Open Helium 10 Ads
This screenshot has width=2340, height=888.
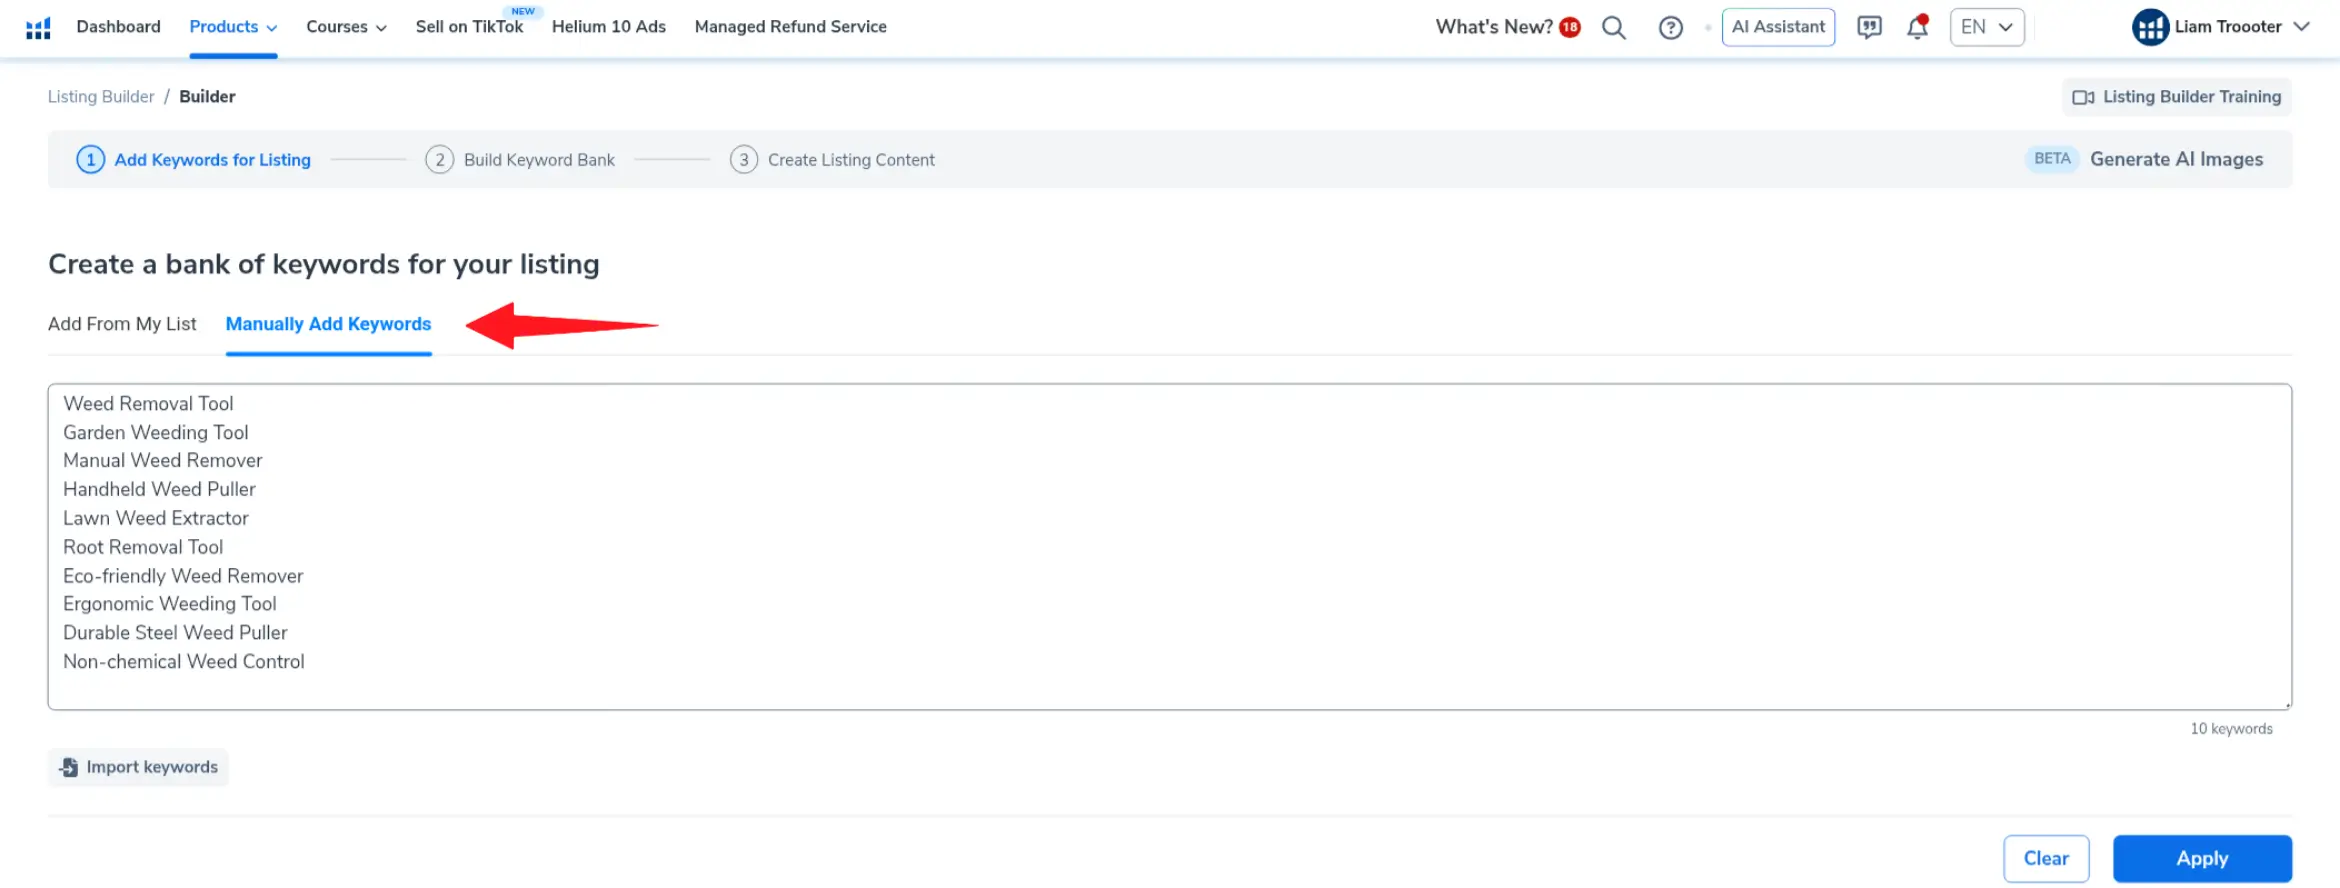click(609, 27)
